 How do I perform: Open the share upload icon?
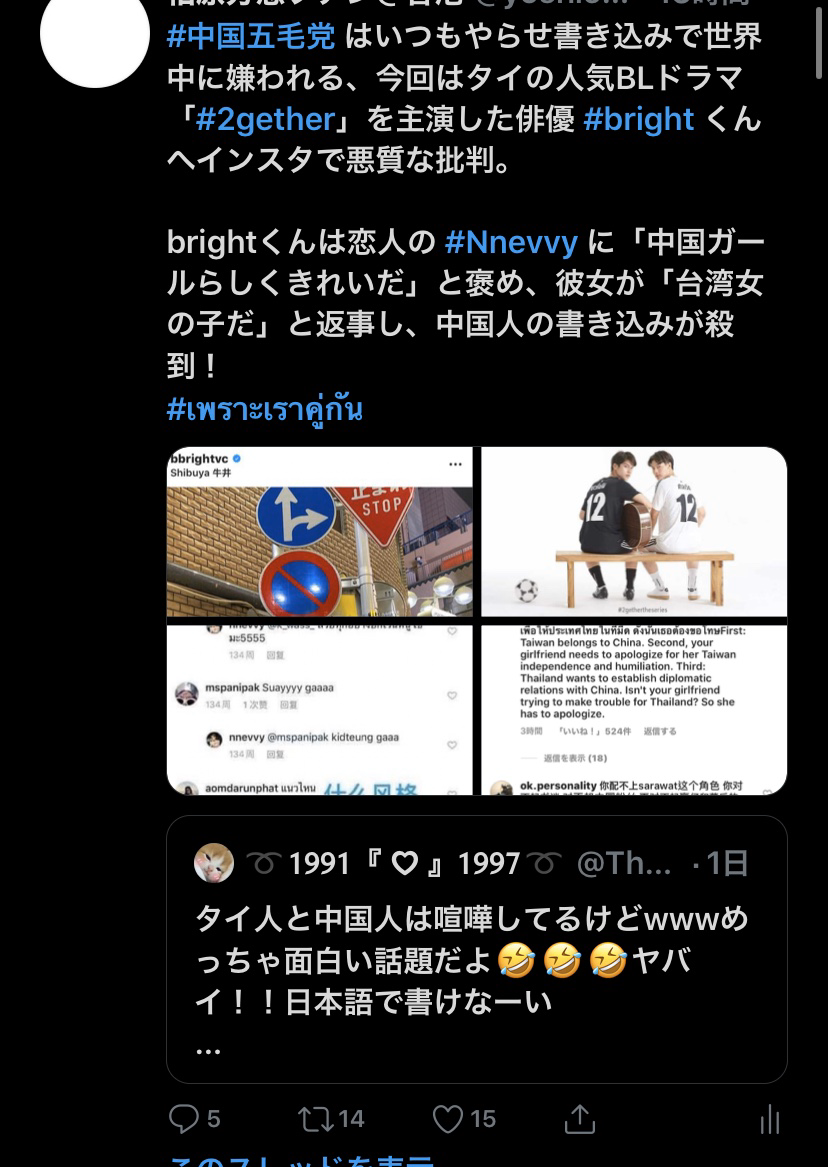(x=580, y=1118)
